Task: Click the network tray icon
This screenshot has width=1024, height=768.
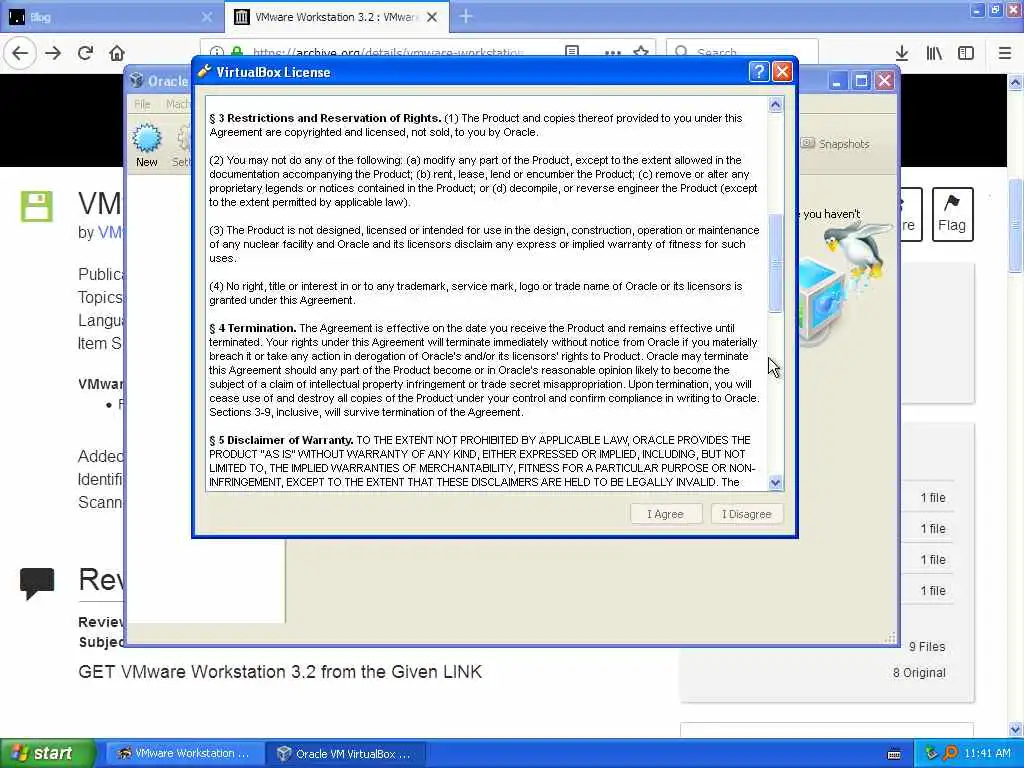Action: 931,753
